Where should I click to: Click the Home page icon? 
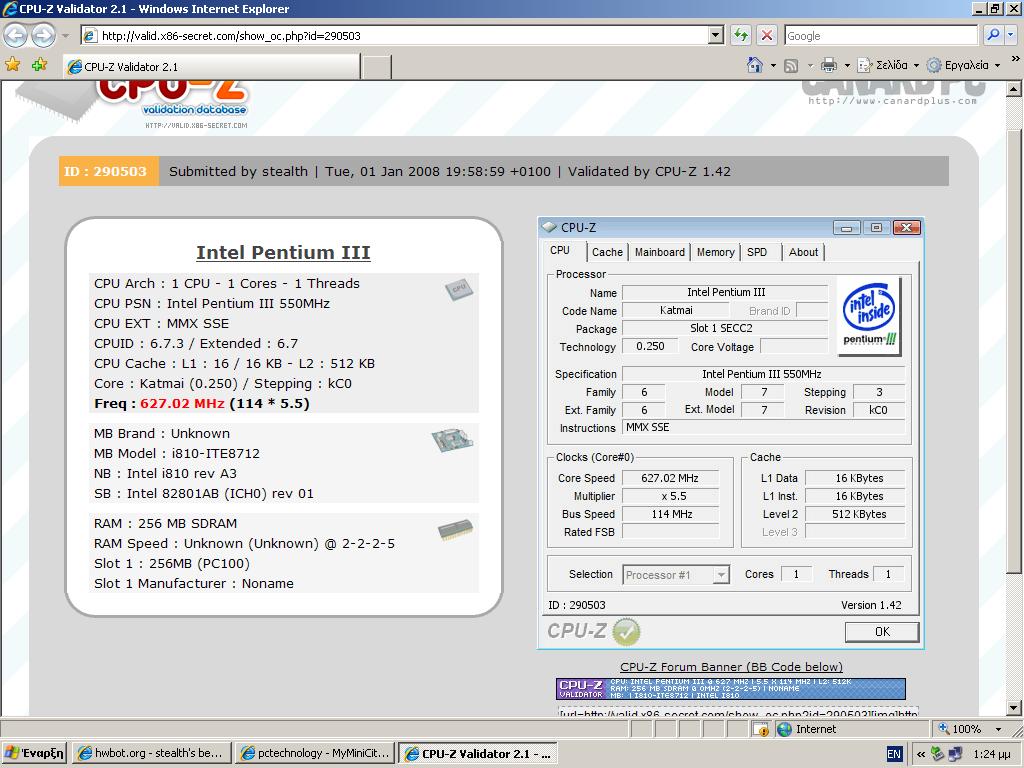[755, 65]
